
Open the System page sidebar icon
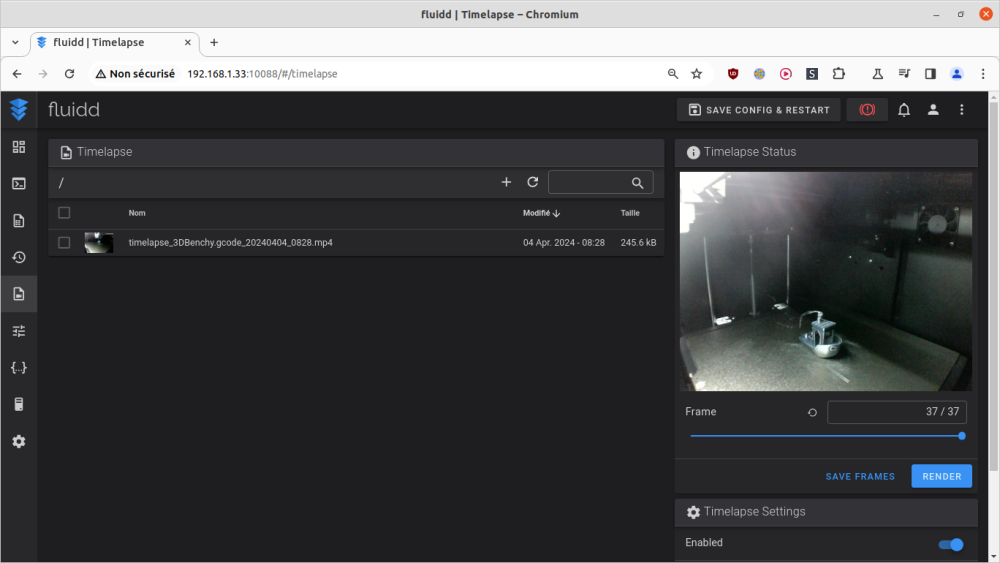[18, 404]
